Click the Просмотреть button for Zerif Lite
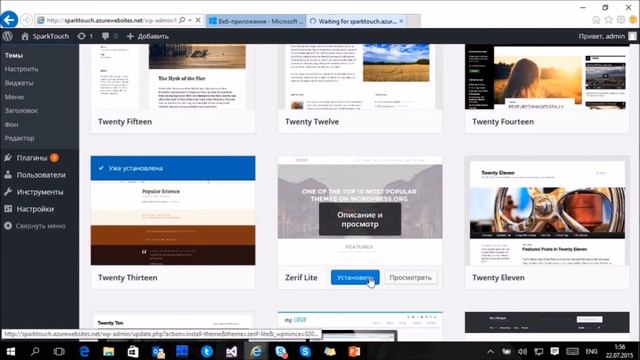The height and width of the screenshot is (360, 640). (x=410, y=277)
